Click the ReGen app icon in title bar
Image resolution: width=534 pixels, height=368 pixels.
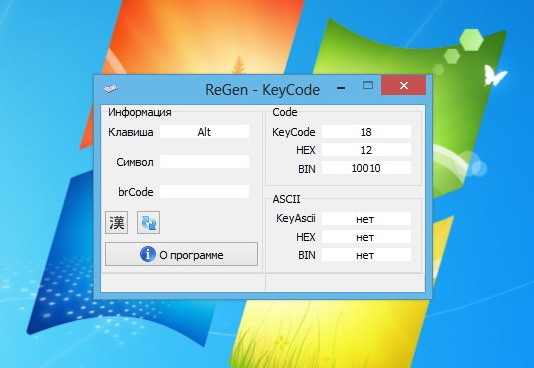point(111,89)
